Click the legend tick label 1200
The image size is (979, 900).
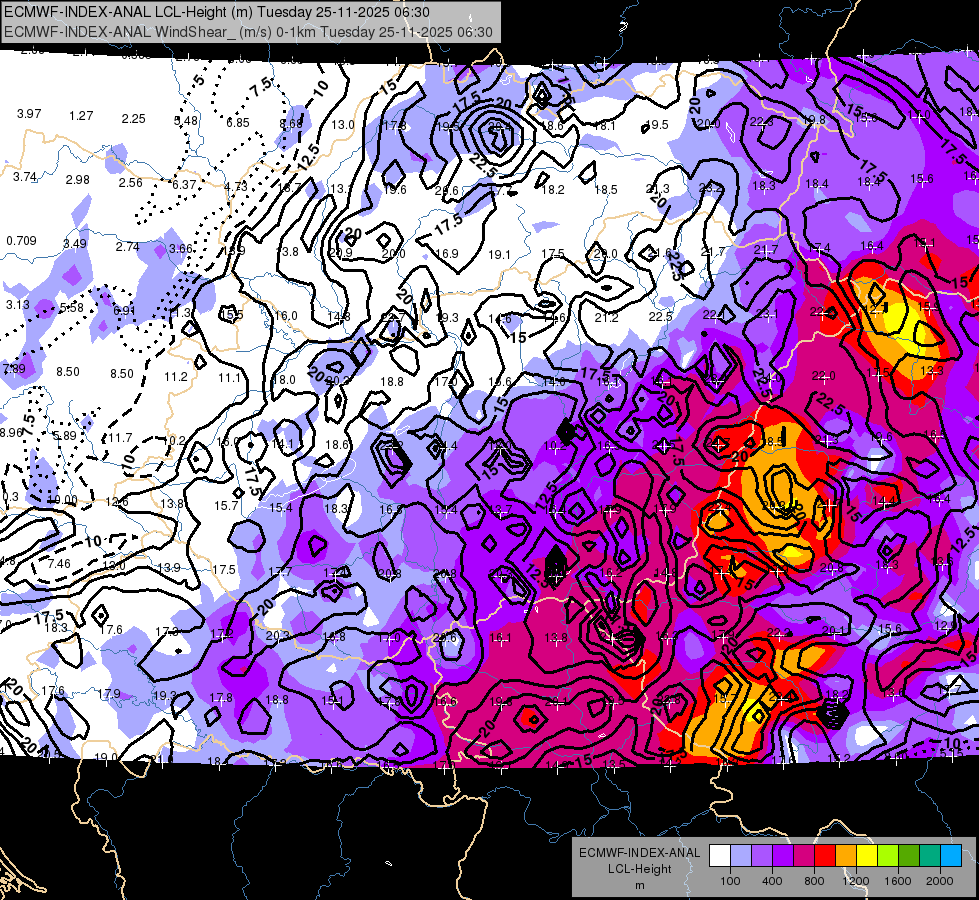(x=856, y=881)
